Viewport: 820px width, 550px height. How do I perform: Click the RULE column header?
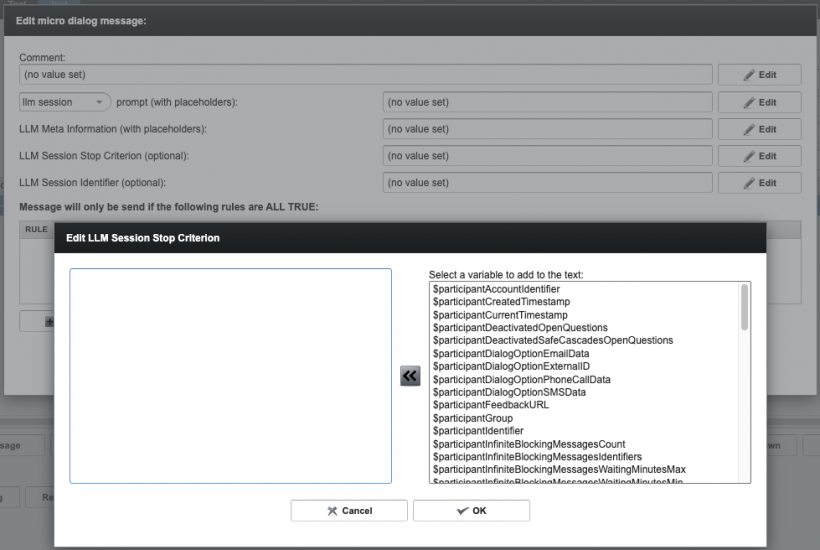pos(37,229)
